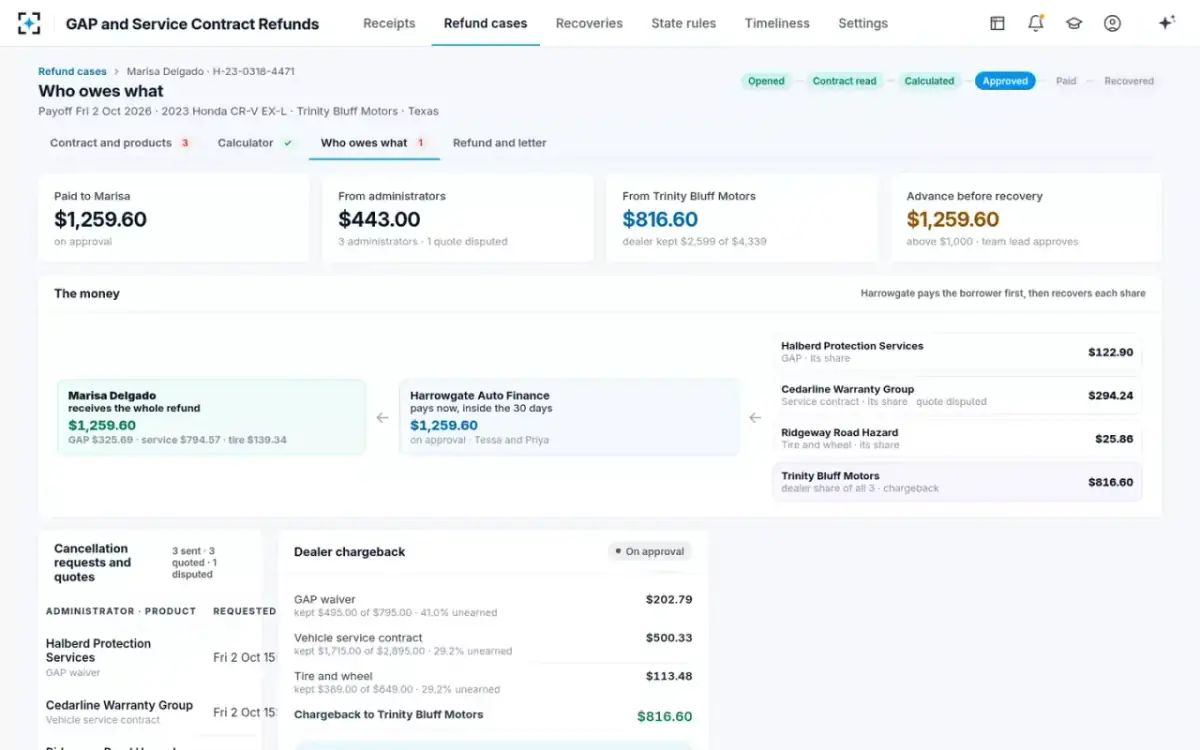
Task: Click the Marisa Delgado breadcrumb text
Action: click(x=210, y=72)
